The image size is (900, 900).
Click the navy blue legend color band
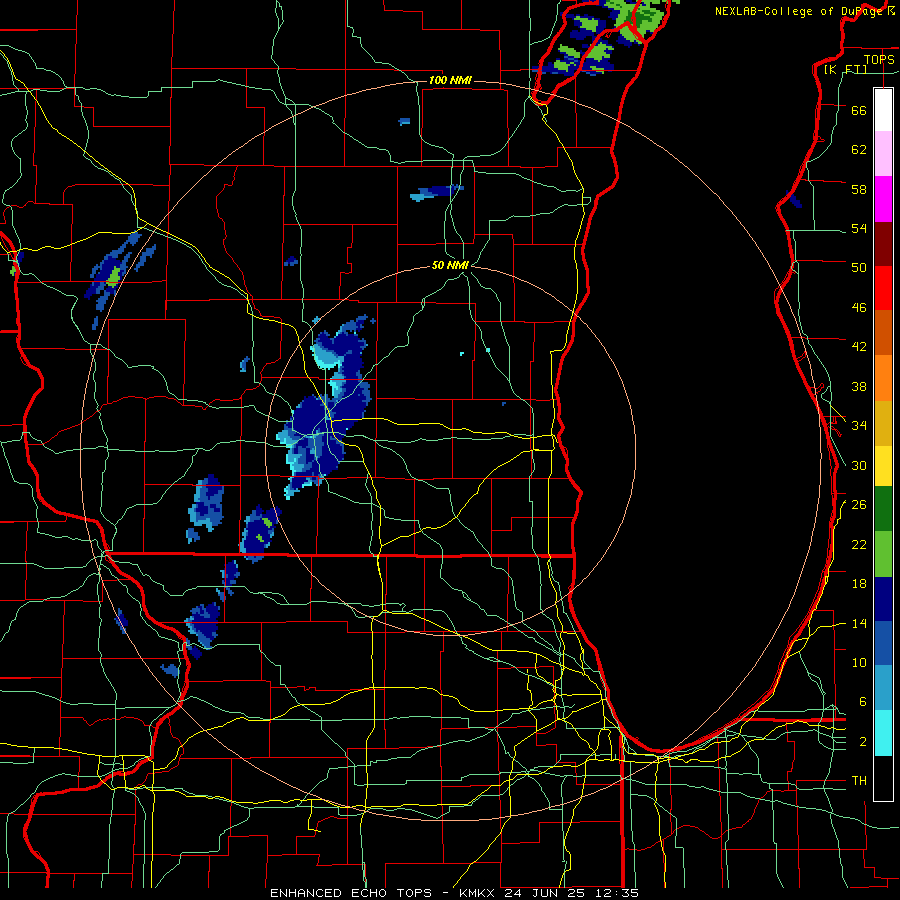(x=883, y=599)
